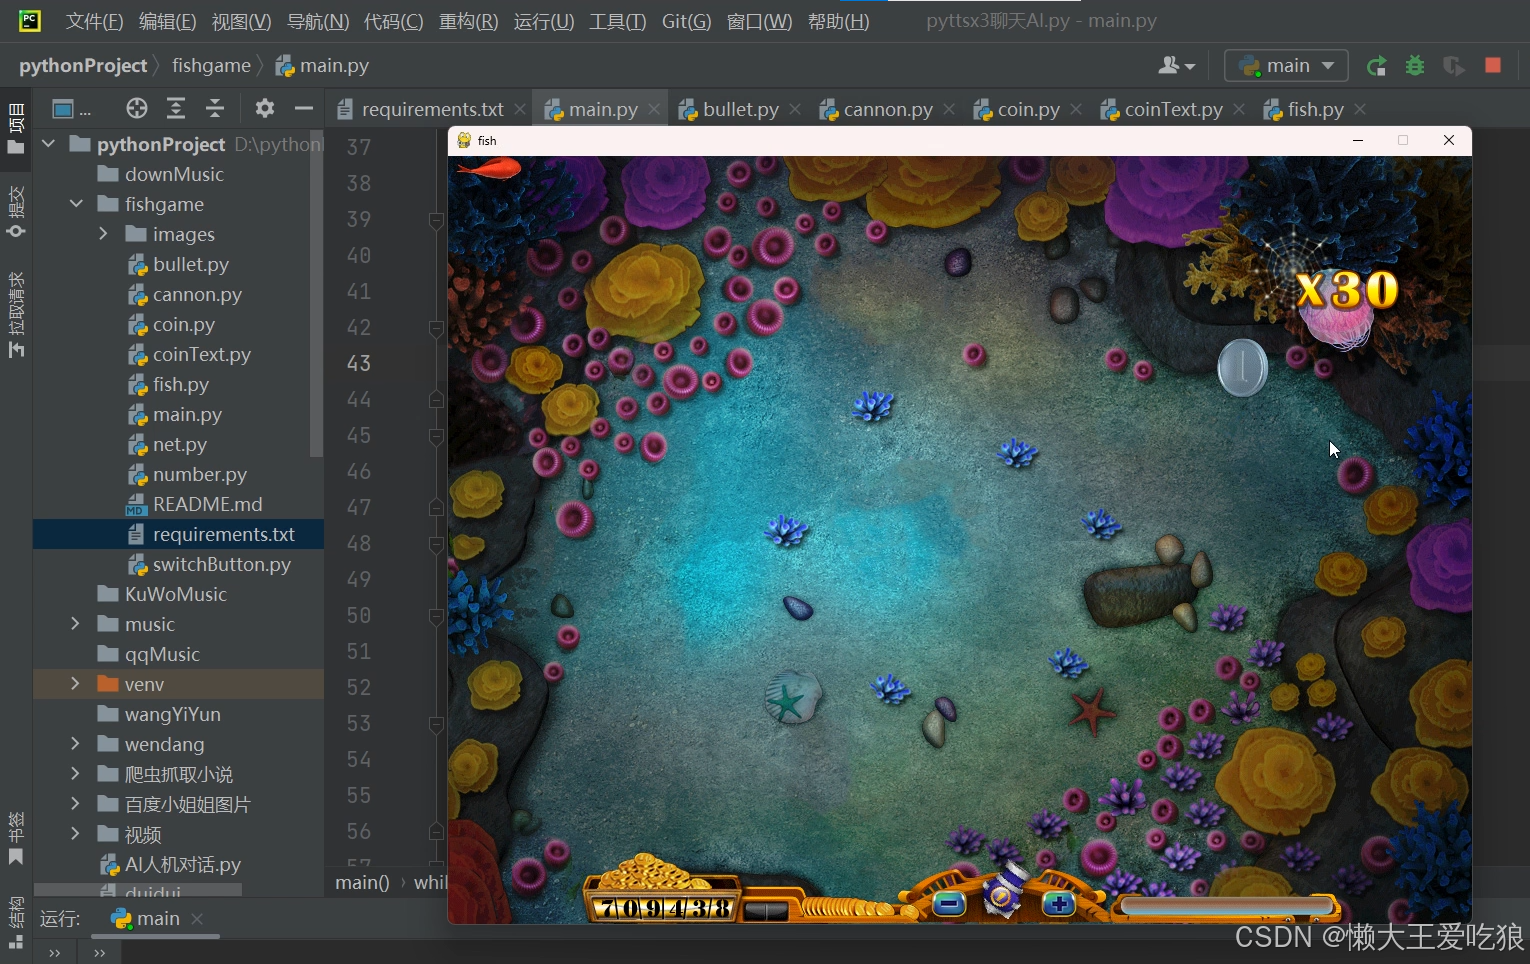
Task: Switch to the requirements.txt editor tab
Action: pos(432,109)
